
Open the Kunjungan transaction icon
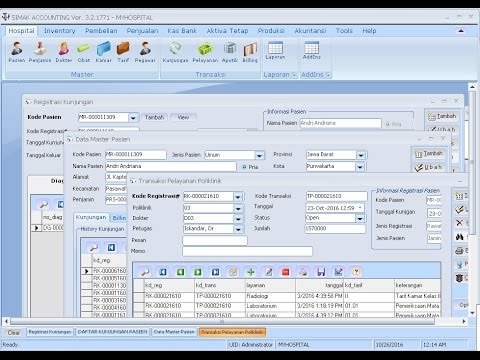[x=175, y=52]
